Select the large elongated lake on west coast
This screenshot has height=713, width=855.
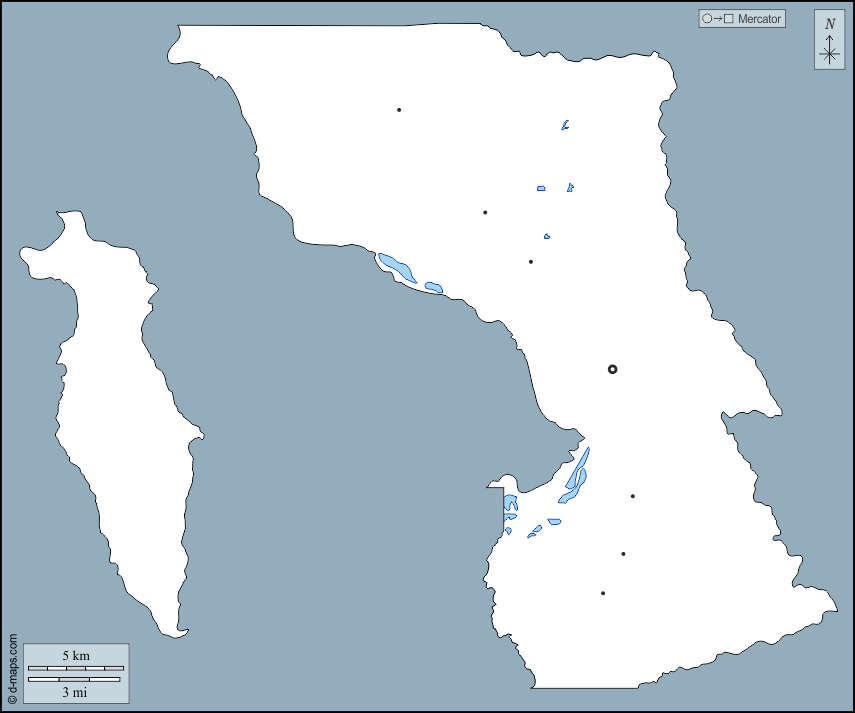(396, 268)
